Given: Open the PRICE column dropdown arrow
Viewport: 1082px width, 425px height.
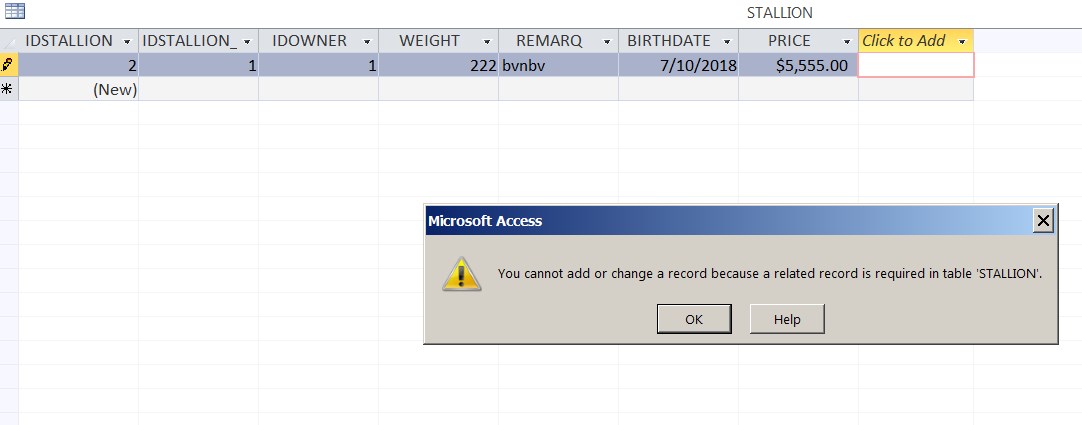Looking at the screenshot, I should click(847, 42).
